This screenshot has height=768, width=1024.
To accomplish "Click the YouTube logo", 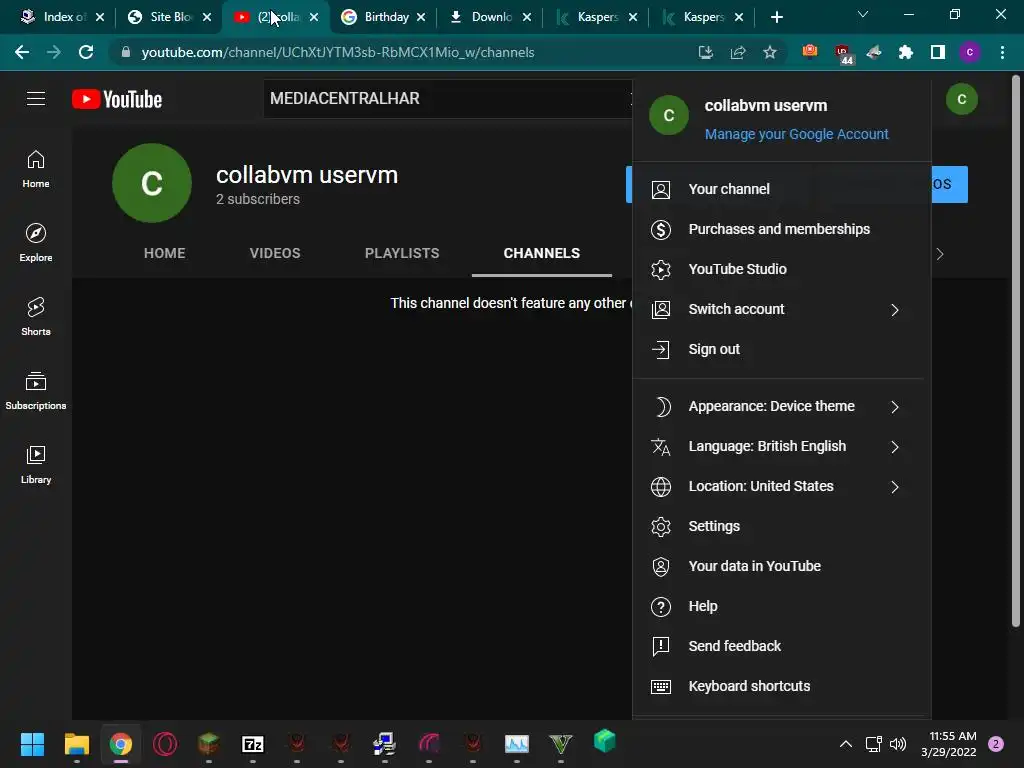I will pos(117,99).
